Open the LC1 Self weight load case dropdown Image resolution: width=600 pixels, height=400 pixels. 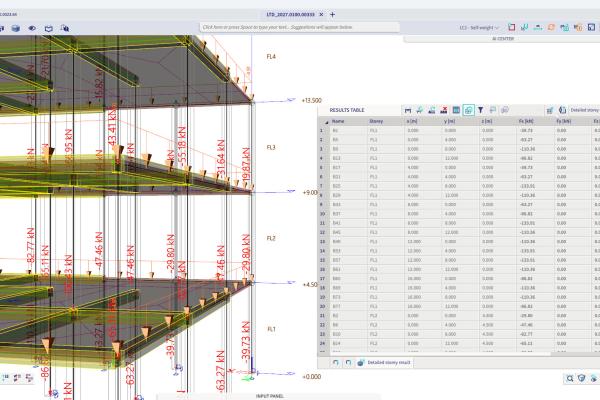479,28
